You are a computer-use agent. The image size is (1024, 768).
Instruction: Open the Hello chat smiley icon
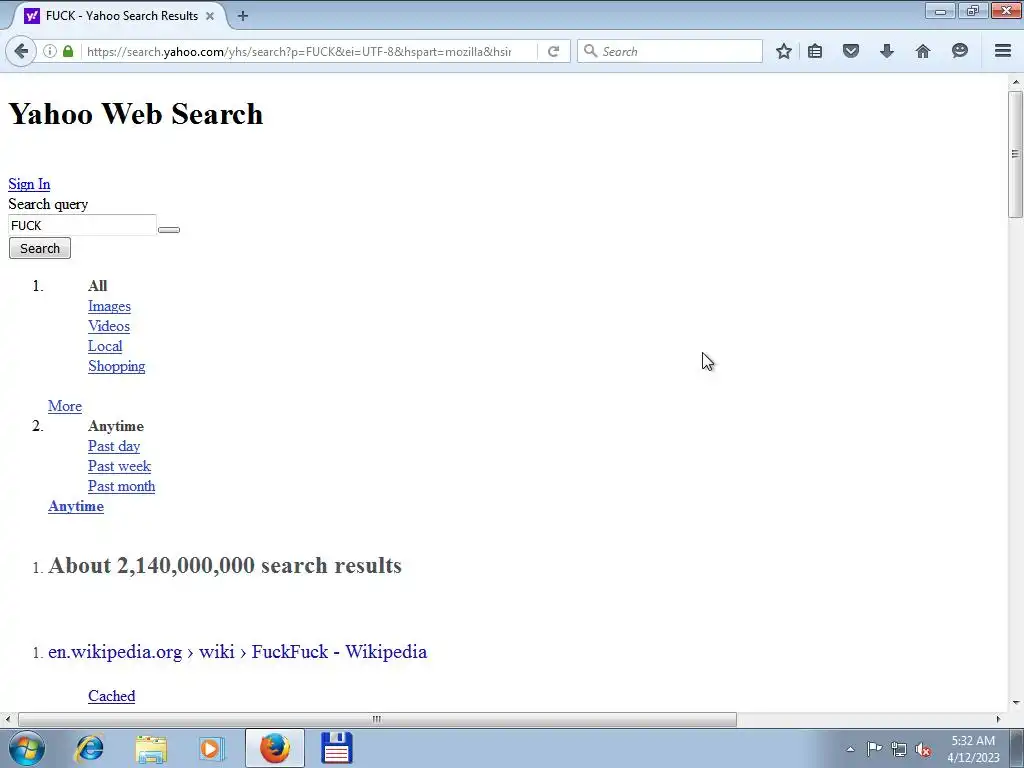[959, 51]
